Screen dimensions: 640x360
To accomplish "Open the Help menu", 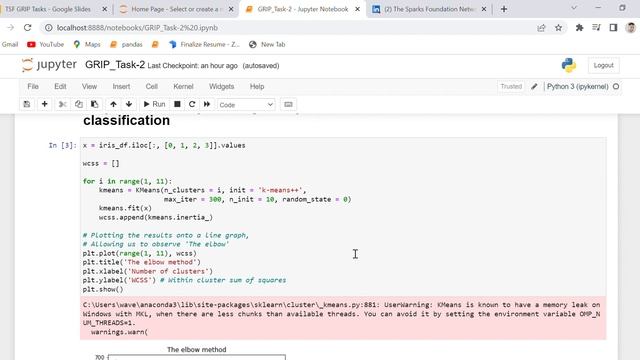I will coord(257,87).
